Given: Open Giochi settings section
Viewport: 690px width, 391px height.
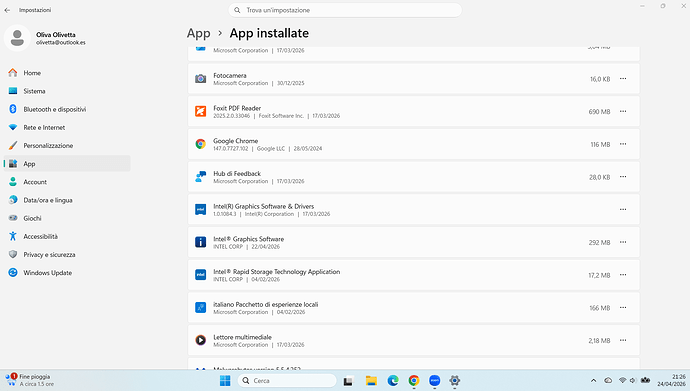Looking at the screenshot, I should point(67,218).
